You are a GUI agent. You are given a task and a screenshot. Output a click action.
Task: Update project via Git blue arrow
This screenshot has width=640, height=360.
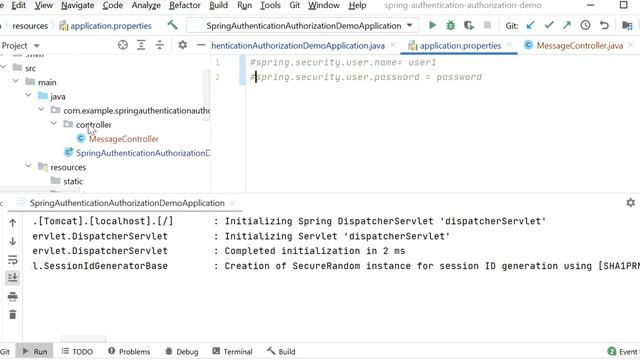point(530,25)
